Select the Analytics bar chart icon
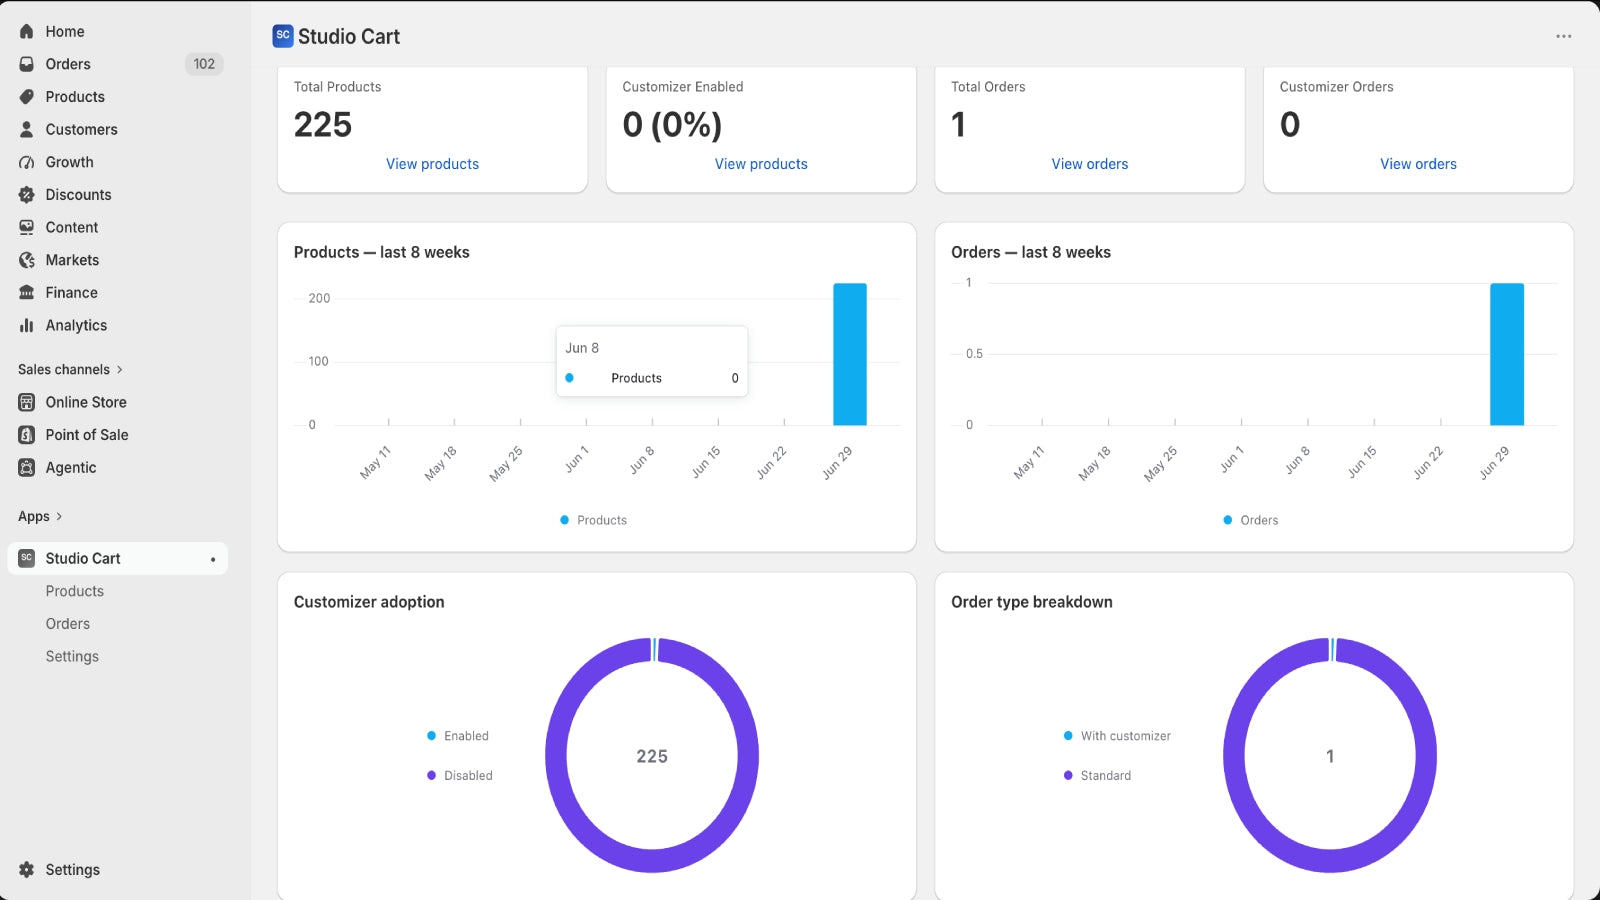Viewport: 1600px width, 900px height. tap(27, 325)
